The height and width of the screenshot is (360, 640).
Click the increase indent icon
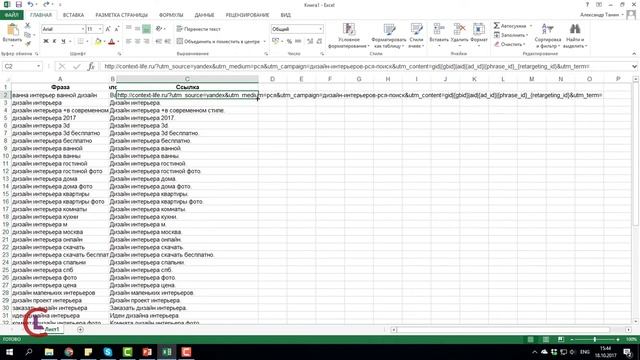[x=167, y=41]
